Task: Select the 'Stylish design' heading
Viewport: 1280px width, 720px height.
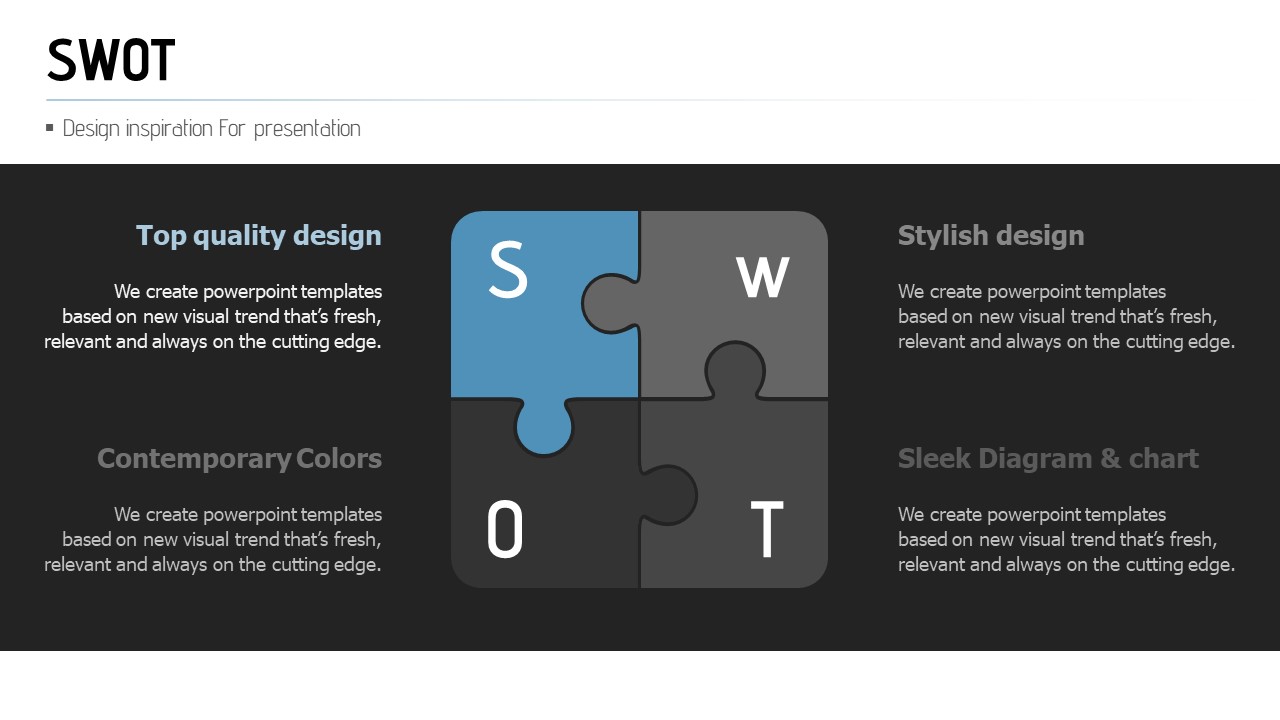Action: click(991, 235)
